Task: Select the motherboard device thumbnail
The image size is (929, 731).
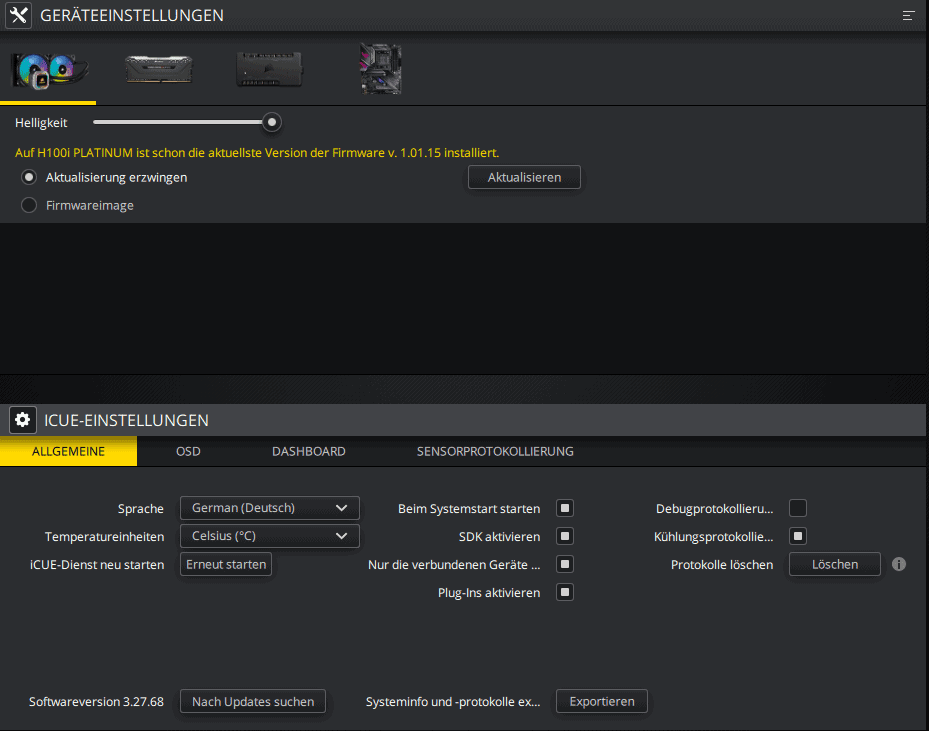Action: click(381, 69)
